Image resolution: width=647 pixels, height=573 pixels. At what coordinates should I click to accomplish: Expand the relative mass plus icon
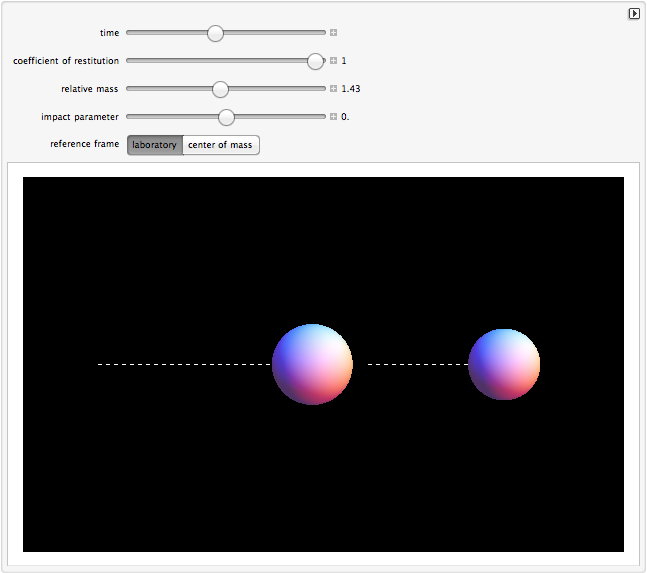point(333,89)
